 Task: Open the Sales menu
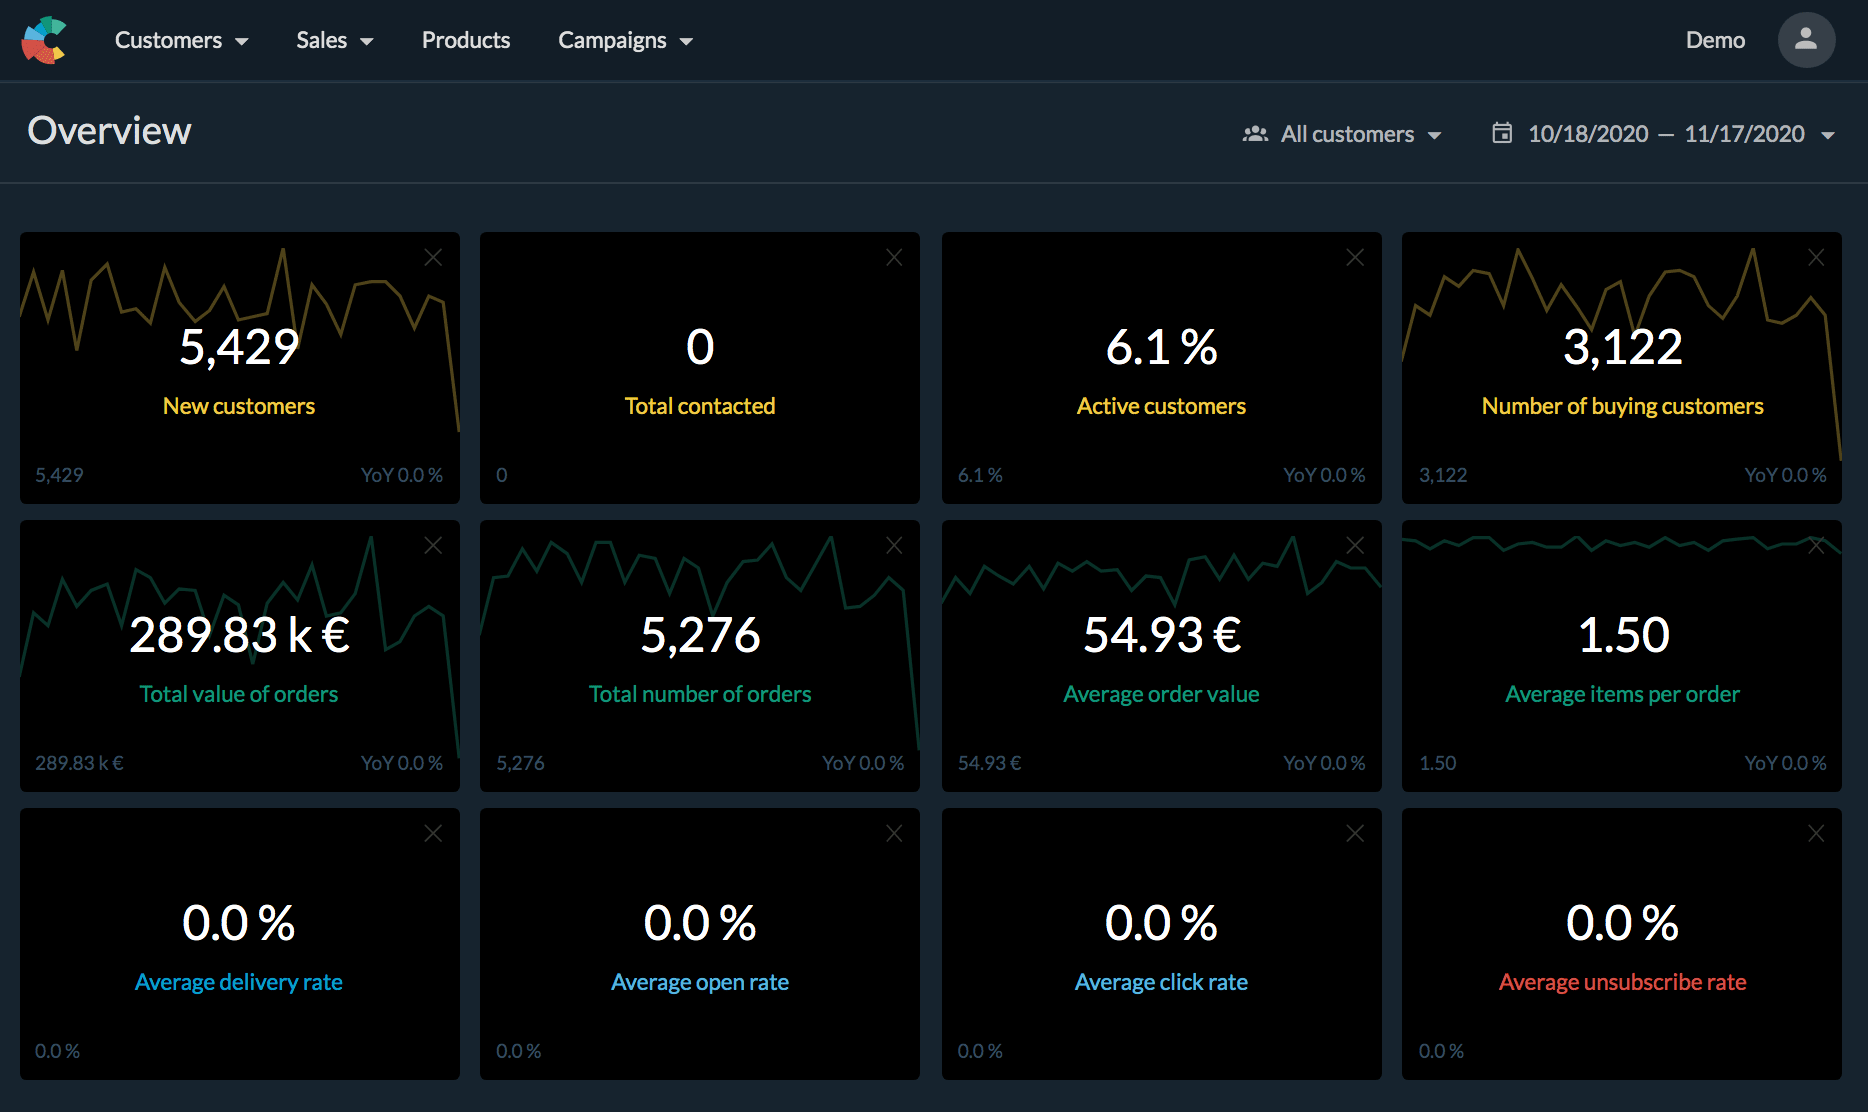(x=334, y=40)
